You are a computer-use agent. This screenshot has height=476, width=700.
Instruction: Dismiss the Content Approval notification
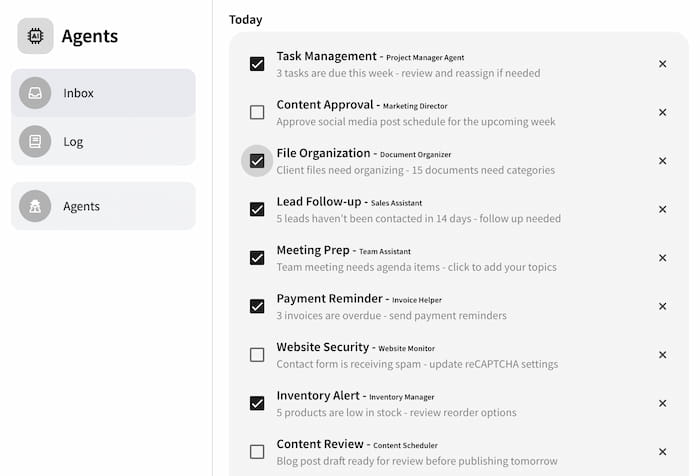(662, 112)
